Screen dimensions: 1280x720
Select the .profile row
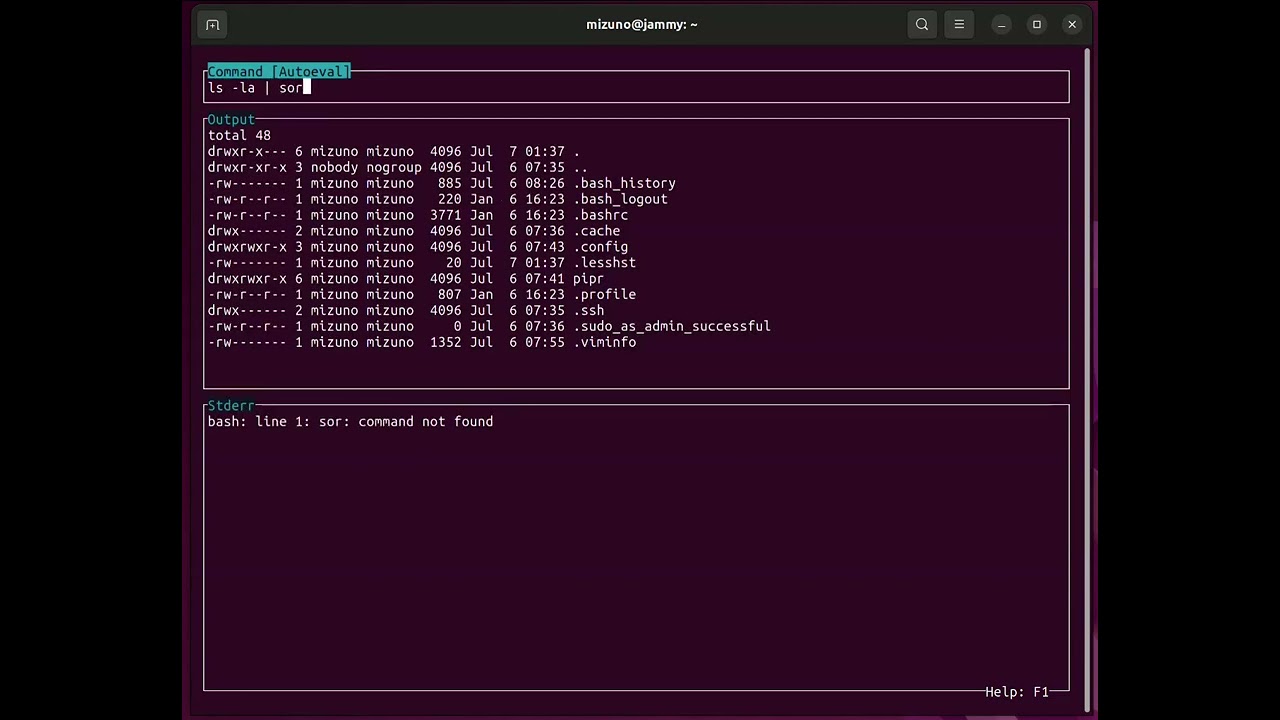pos(422,295)
